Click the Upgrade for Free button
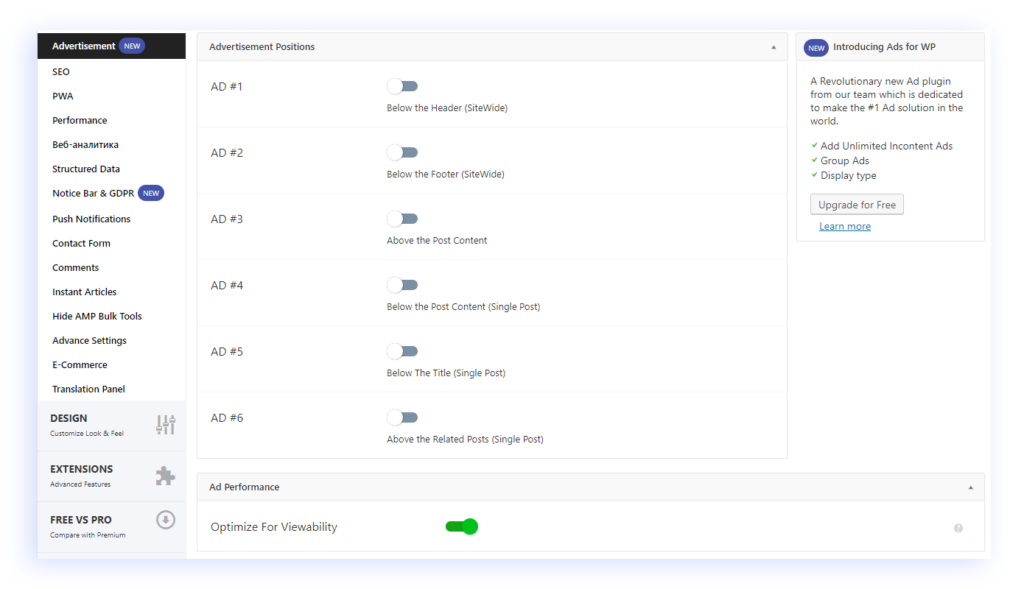This screenshot has width=1024, height=589. [857, 204]
